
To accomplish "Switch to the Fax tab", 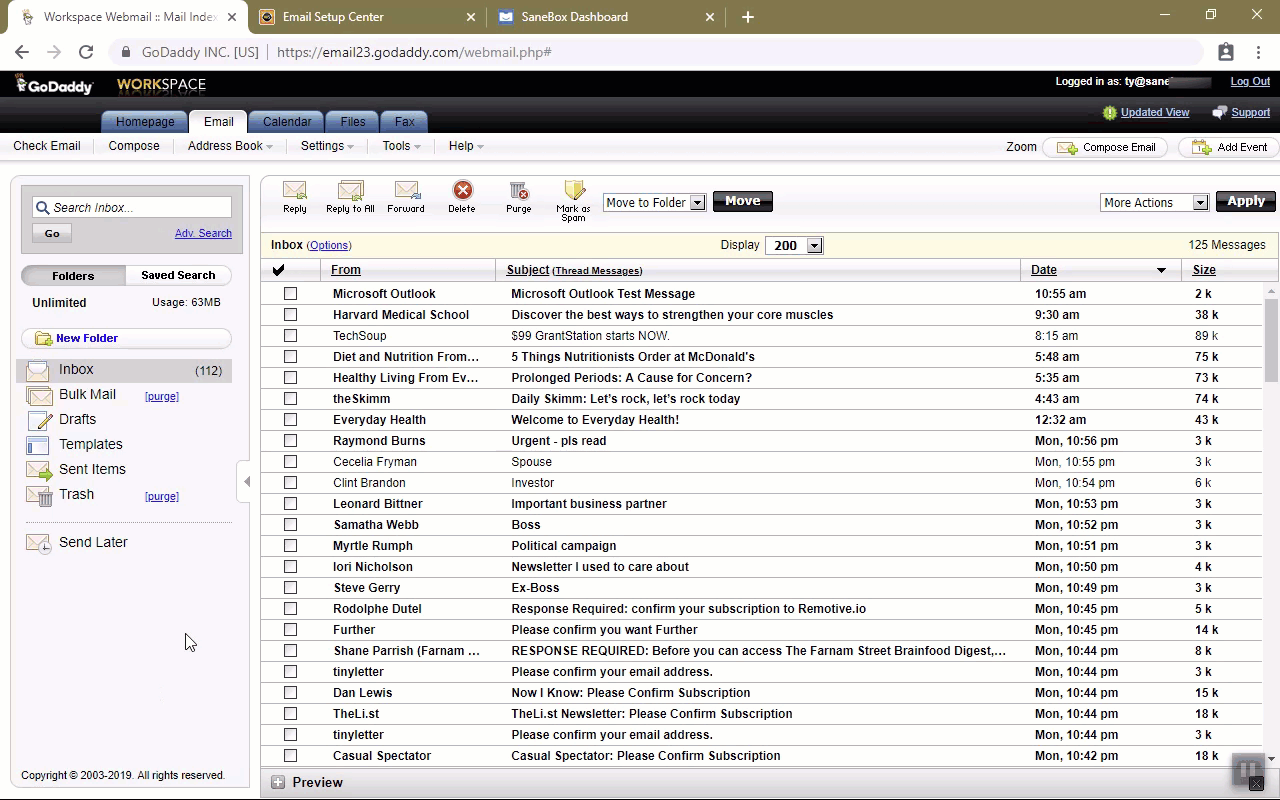I will (404, 122).
